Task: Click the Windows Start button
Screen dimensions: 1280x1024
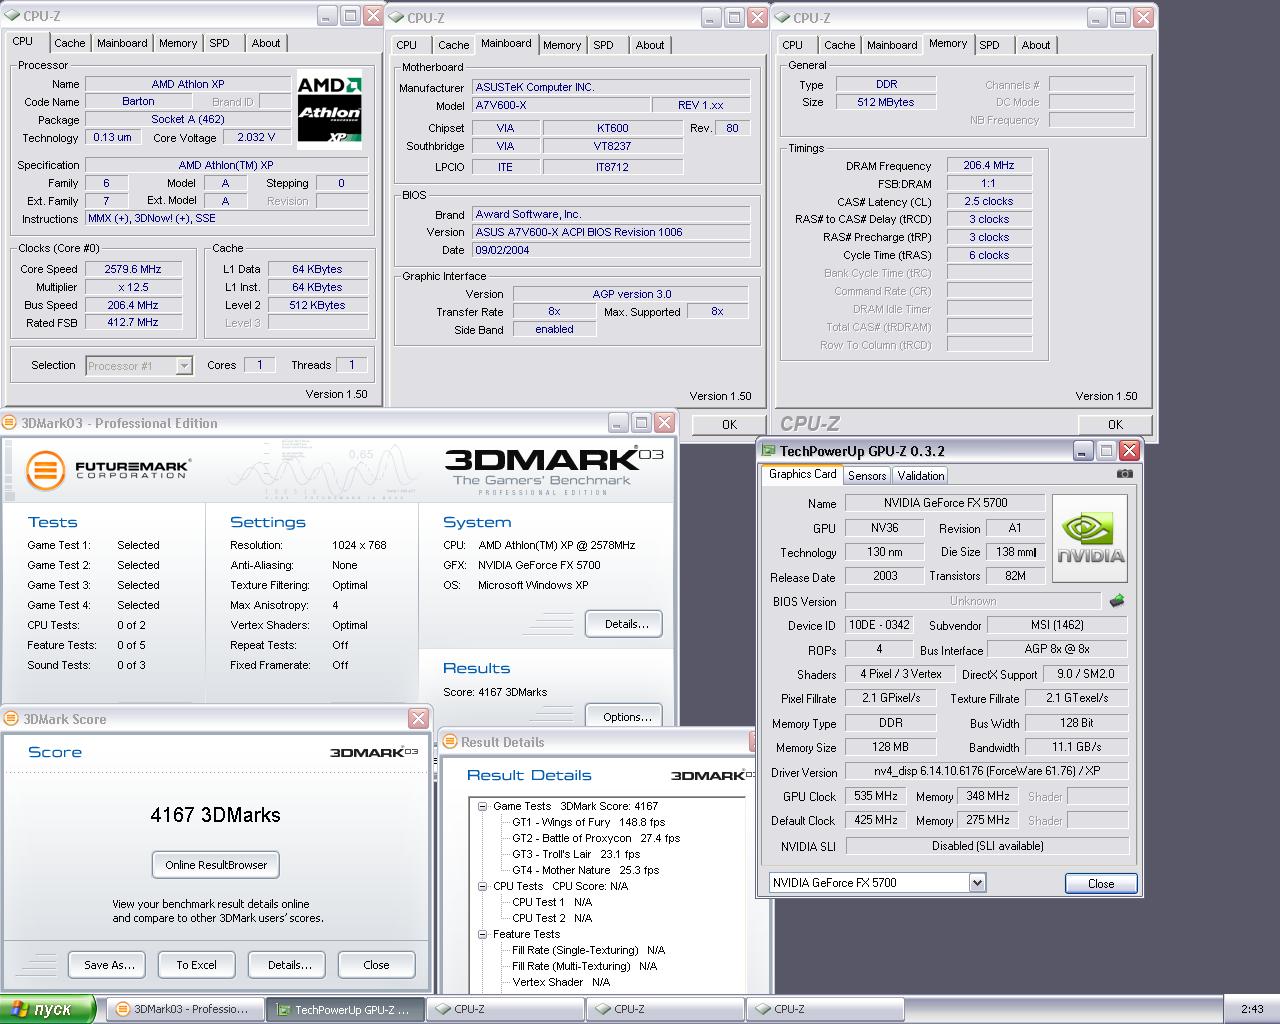Action: point(48,1009)
